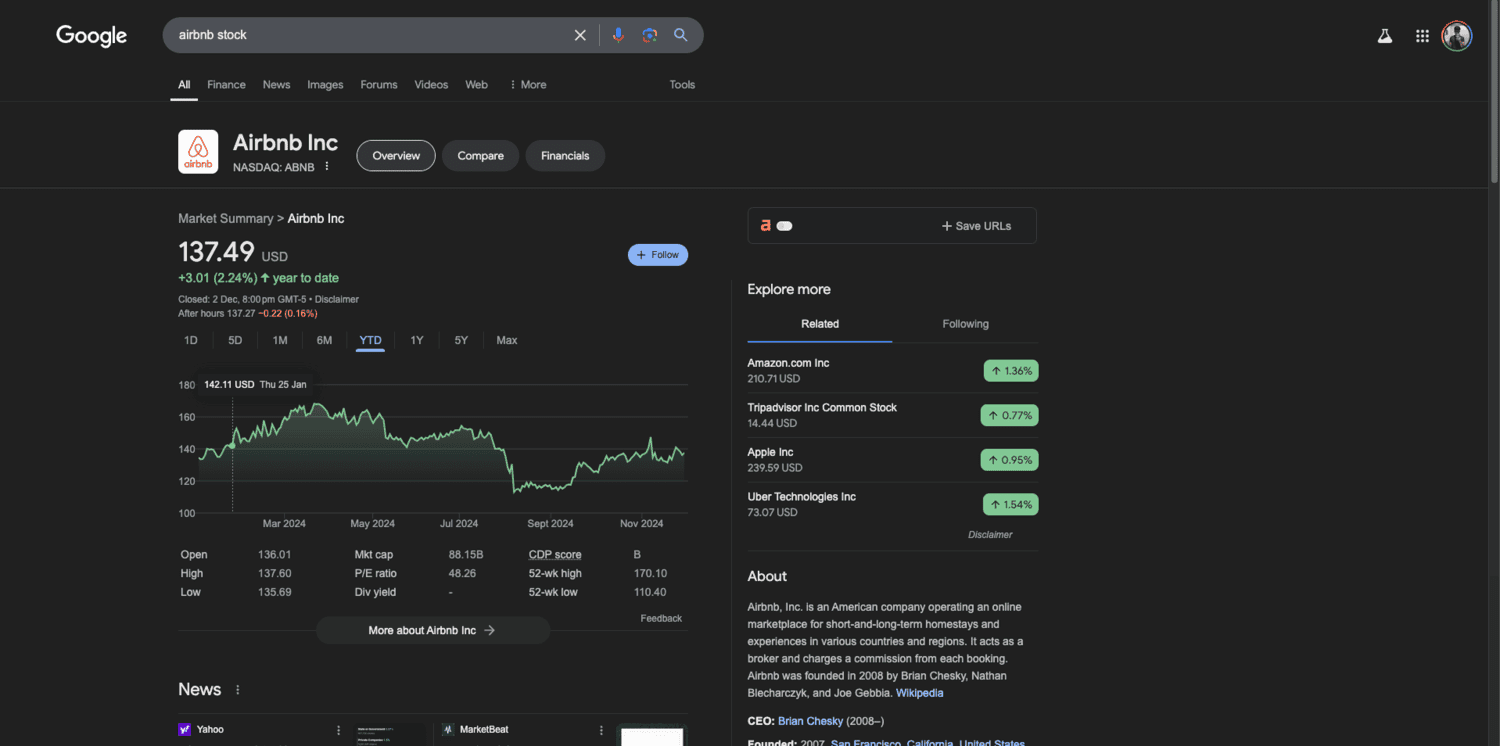The width and height of the screenshot is (1500, 746).
Task: Switch to the News tab
Action: pos(276,85)
